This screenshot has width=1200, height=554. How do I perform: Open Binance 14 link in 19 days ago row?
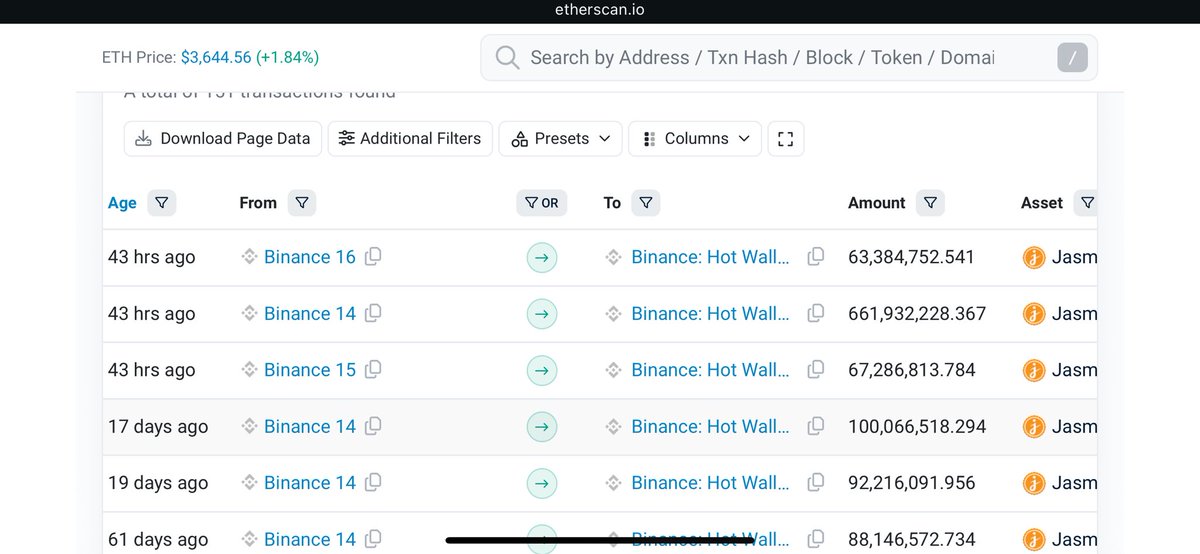pos(309,482)
